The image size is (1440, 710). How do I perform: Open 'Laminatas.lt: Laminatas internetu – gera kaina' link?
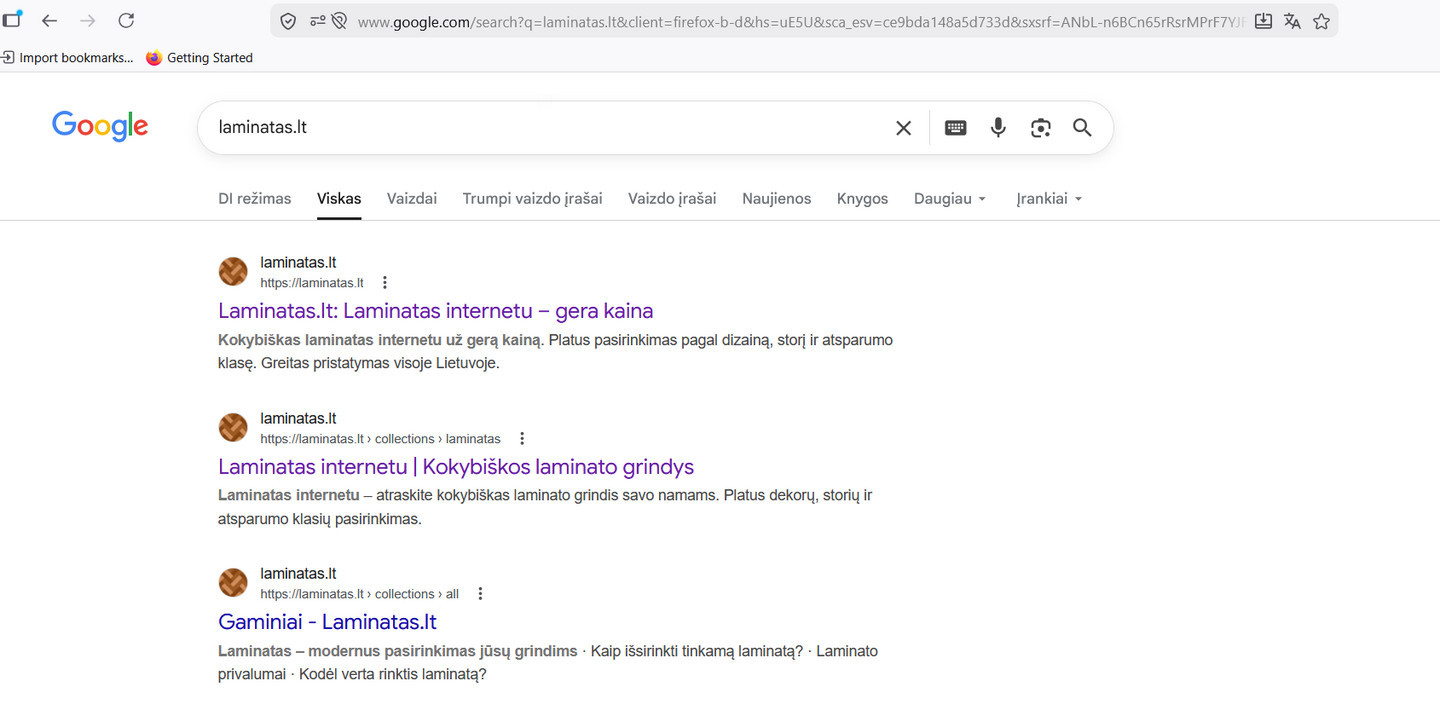435,311
